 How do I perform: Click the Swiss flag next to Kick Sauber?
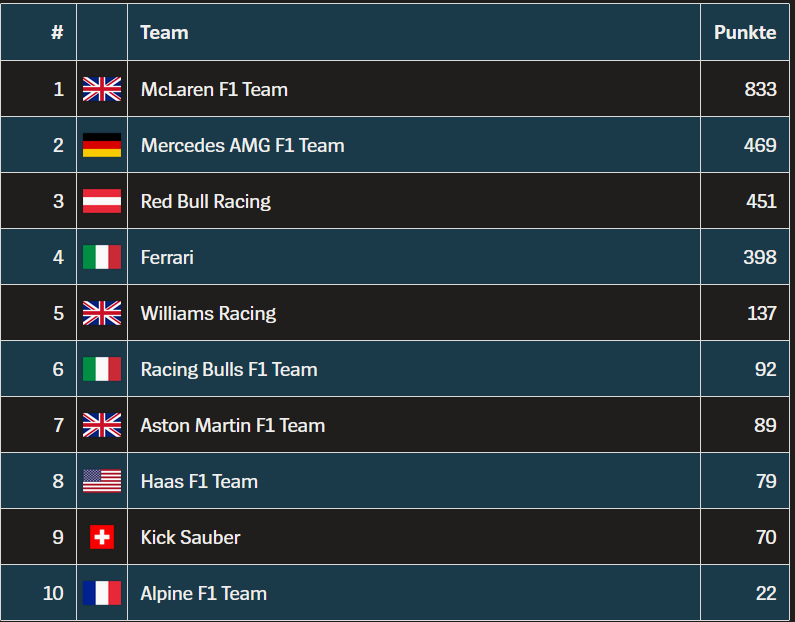102,537
